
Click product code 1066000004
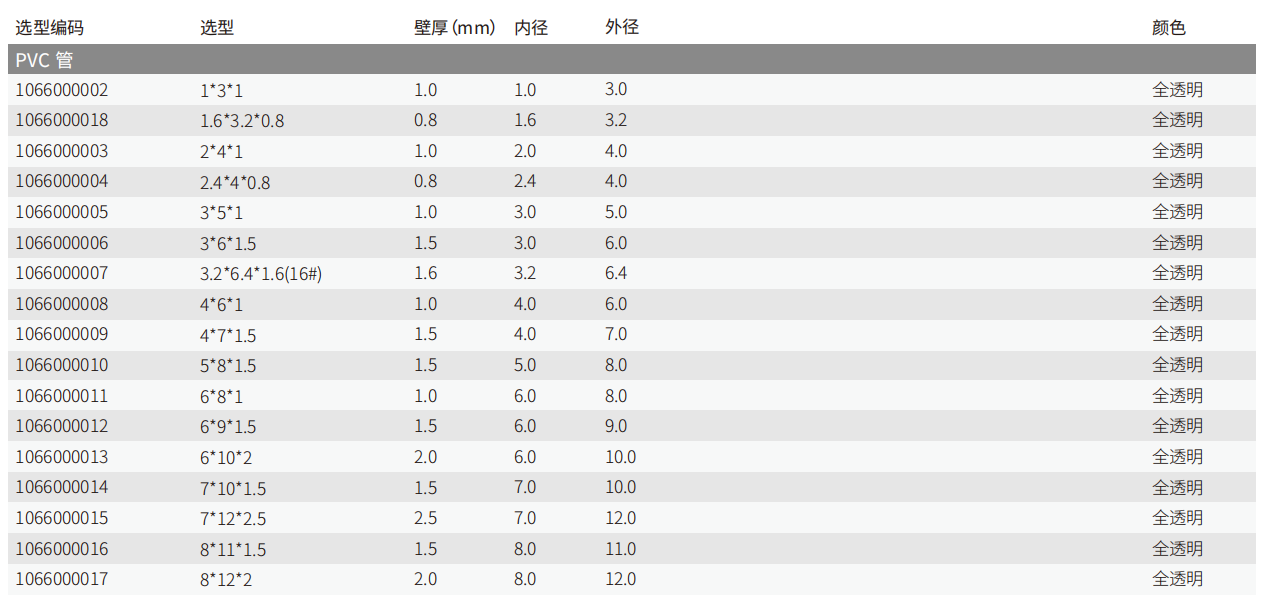pyautogui.click(x=61, y=181)
